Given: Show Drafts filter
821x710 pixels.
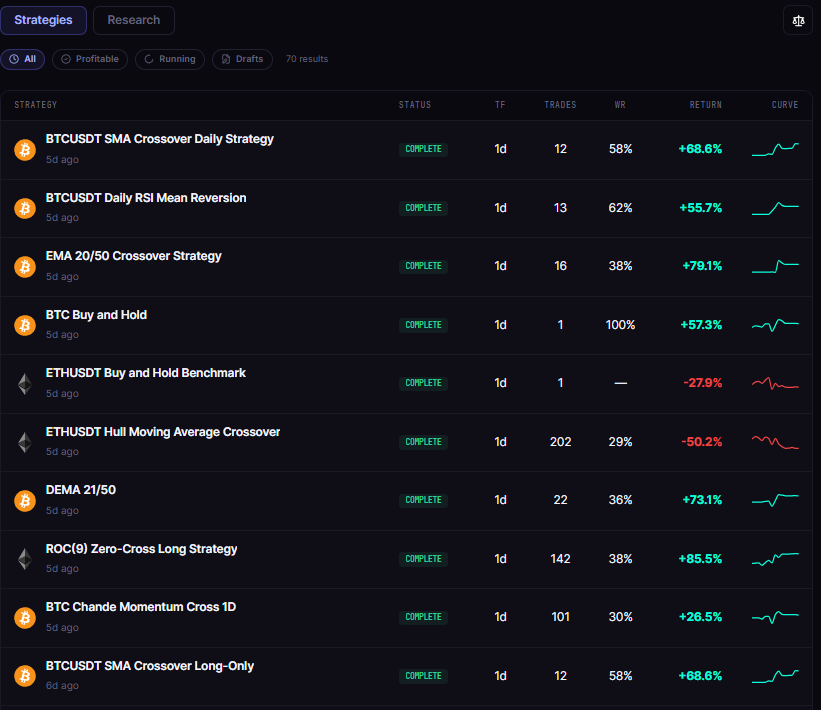Looking at the screenshot, I should 242,59.
